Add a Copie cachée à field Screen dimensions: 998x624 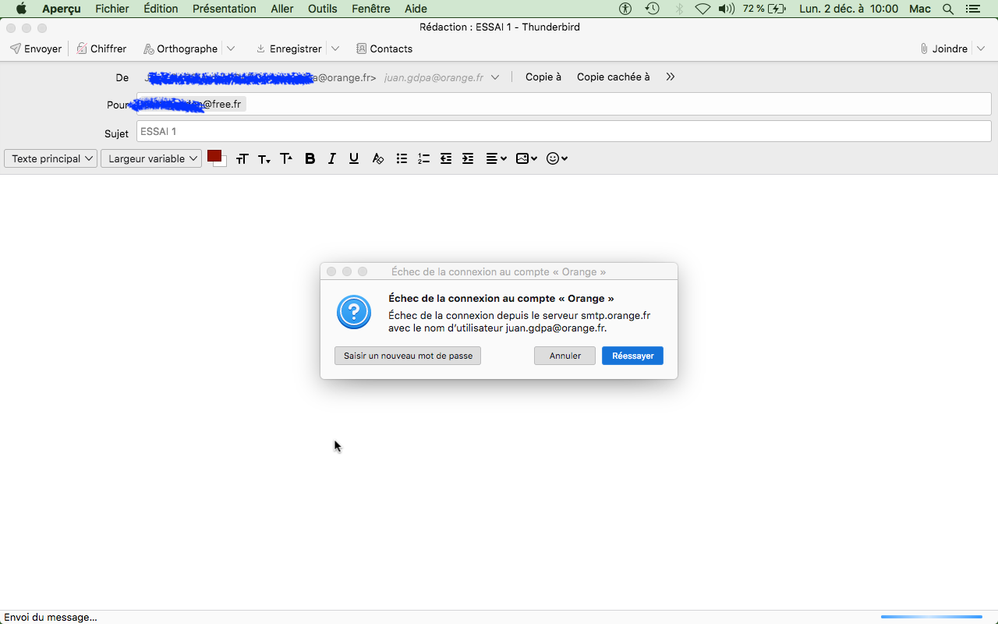(613, 77)
